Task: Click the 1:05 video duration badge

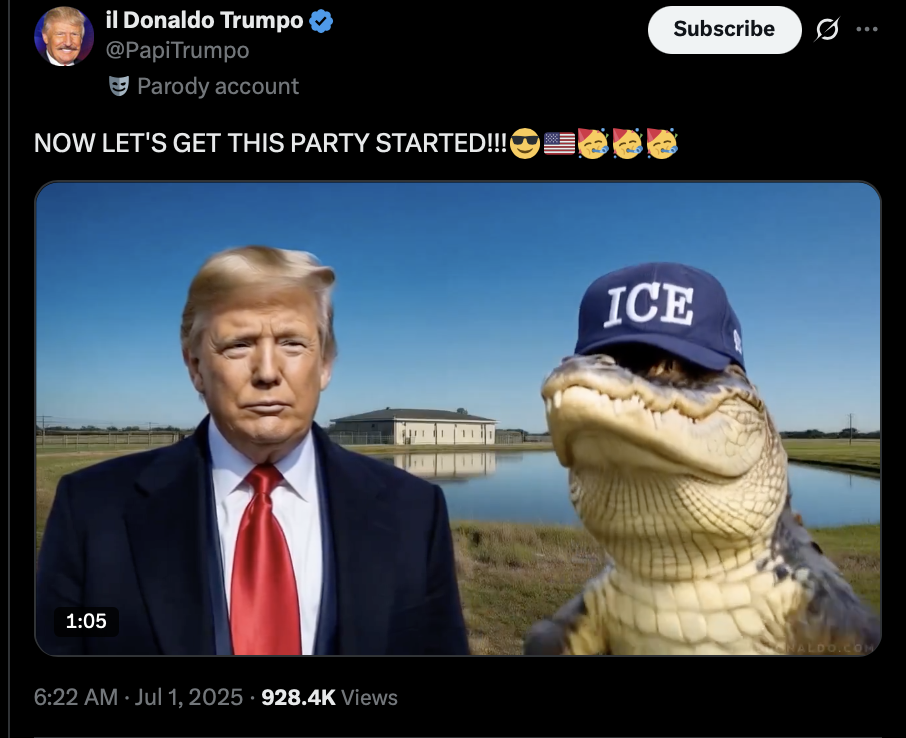Action: pyautogui.click(x=86, y=621)
